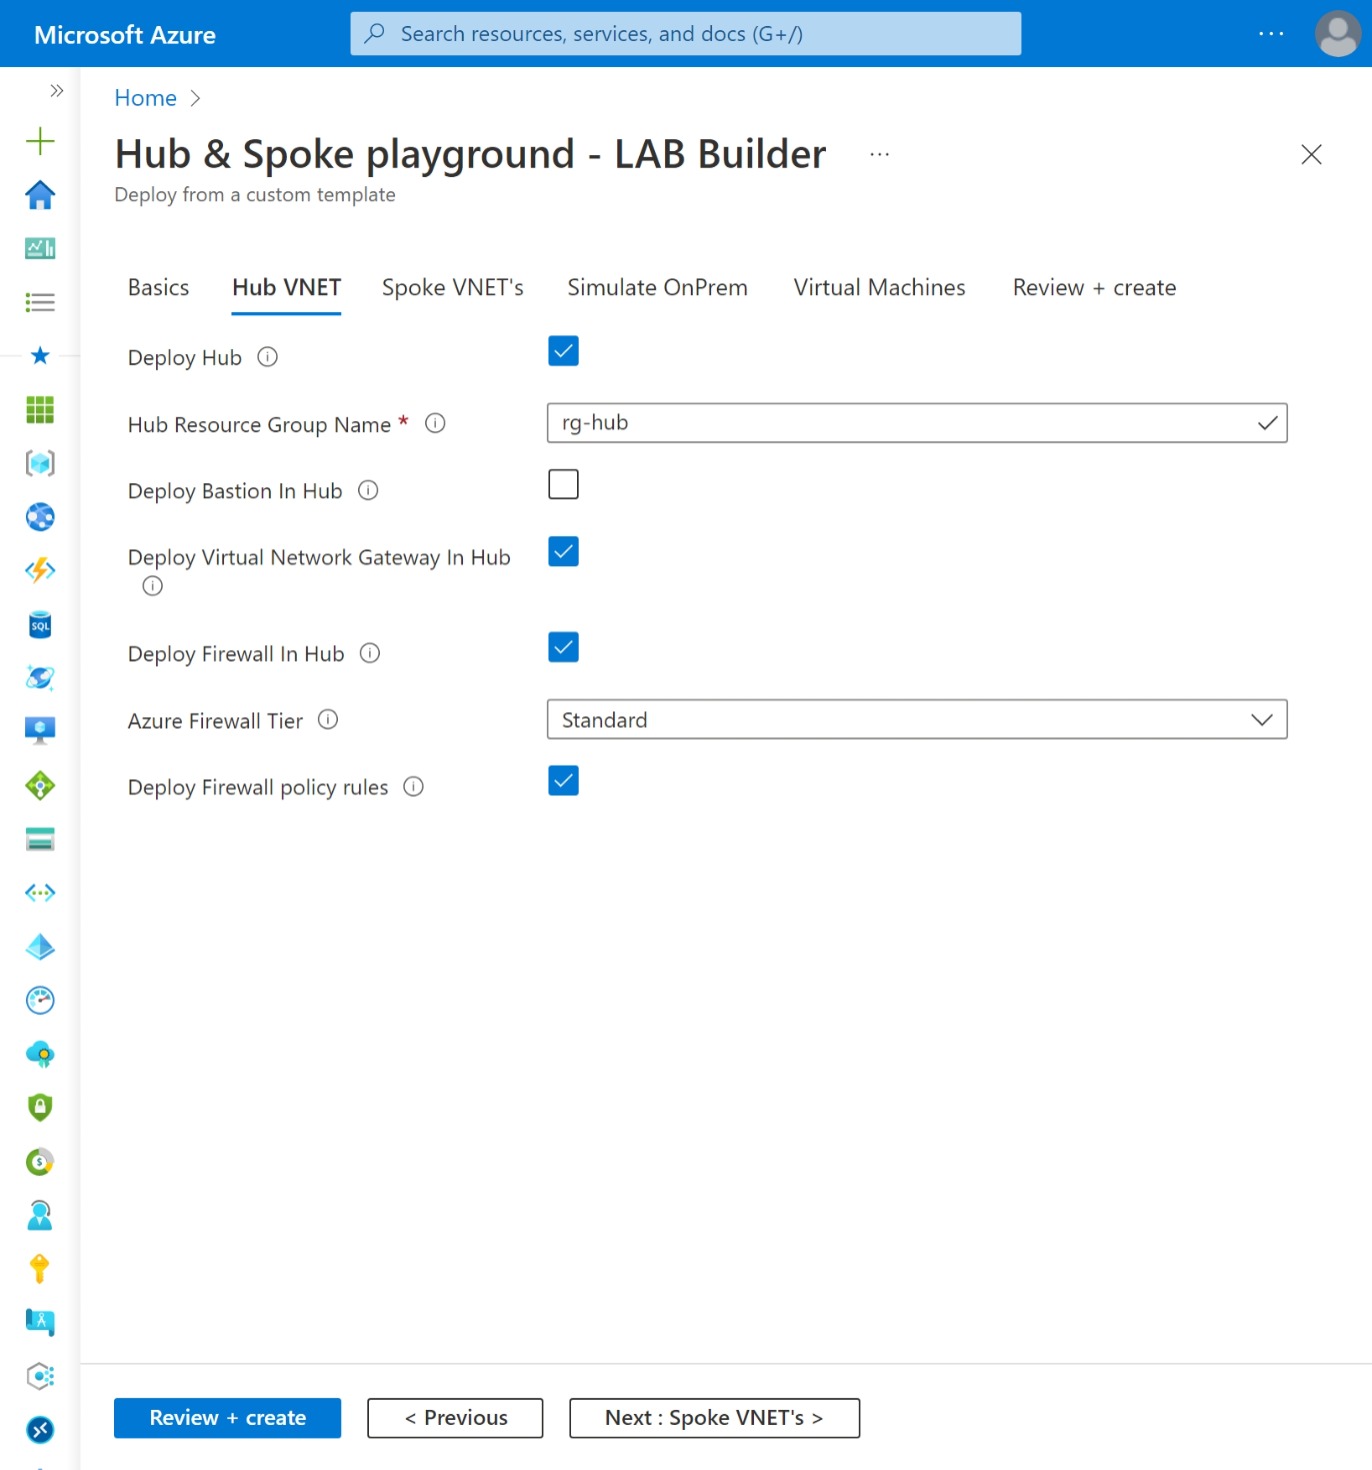Viewport: 1372px width, 1470px height.
Task: Click Next : Spoke VNET's button
Action: click(715, 1418)
